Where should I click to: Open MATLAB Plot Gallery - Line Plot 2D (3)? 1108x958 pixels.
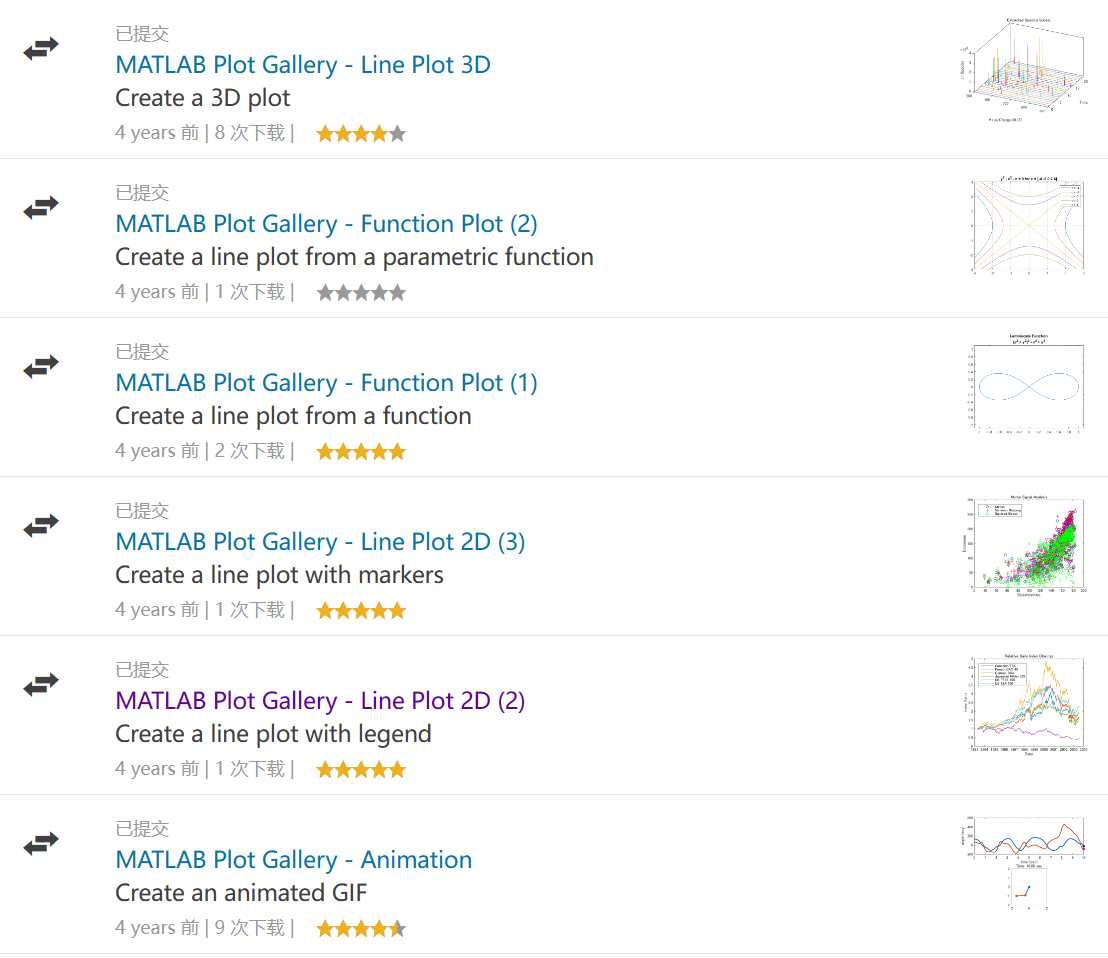[320, 542]
